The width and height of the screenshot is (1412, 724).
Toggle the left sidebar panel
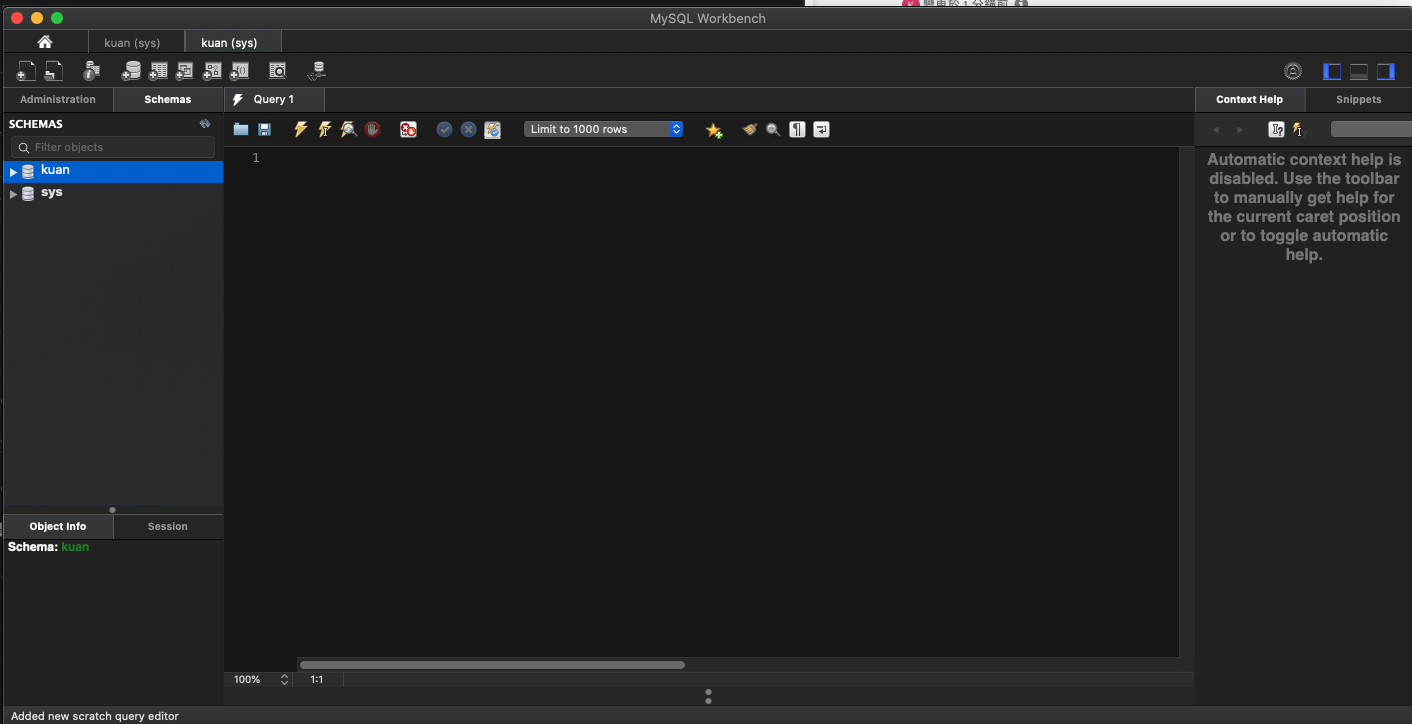click(x=1332, y=71)
